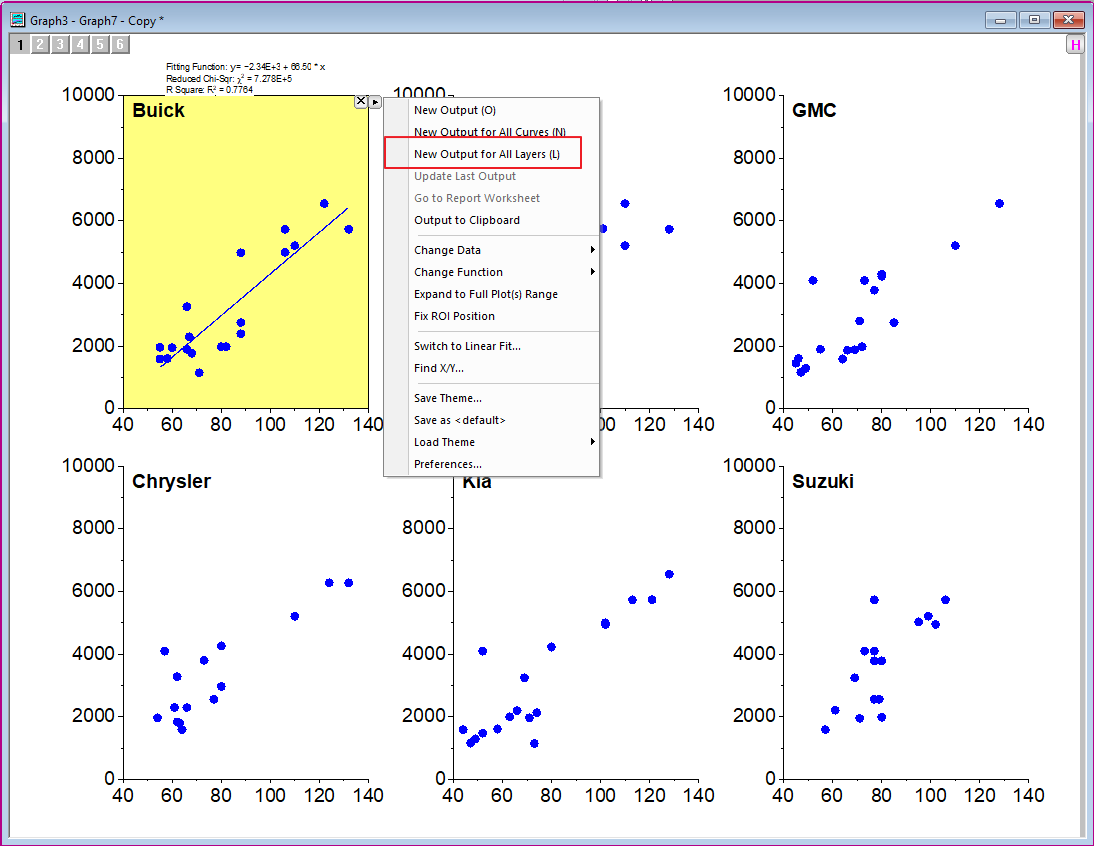Select Output to Clipboard
This screenshot has width=1094, height=846.
click(492, 220)
